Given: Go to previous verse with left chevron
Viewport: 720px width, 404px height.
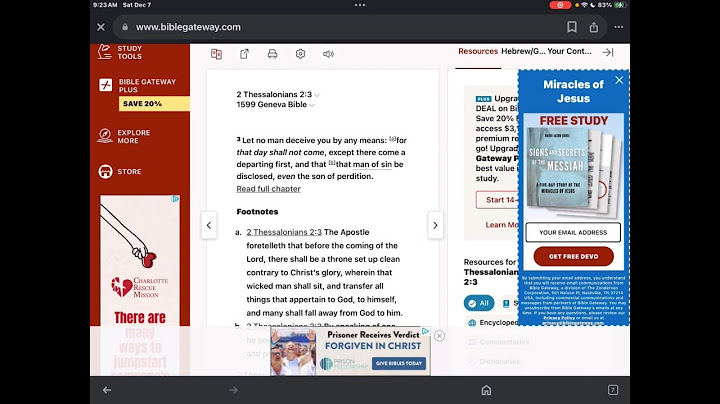Looking at the screenshot, I should (x=209, y=225).
